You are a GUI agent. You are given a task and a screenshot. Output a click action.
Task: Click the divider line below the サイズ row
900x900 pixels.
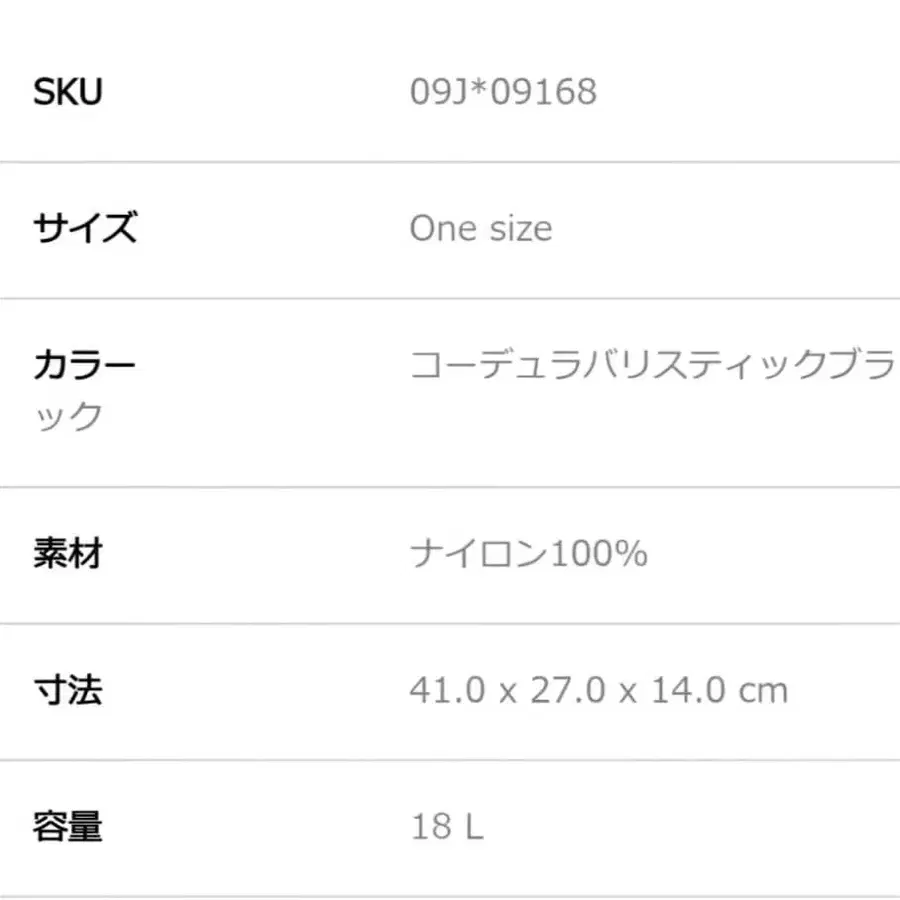(450, 298)
